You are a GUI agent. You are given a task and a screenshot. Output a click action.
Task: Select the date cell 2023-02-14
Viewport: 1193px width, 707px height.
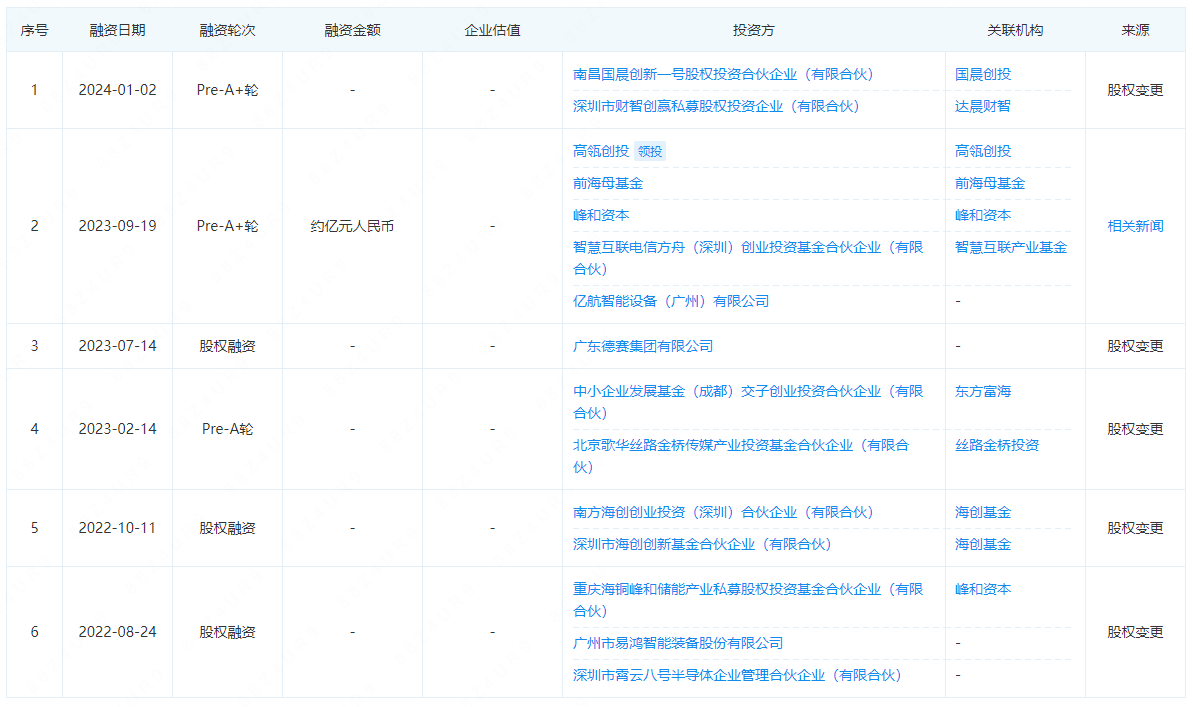[117, 428]
